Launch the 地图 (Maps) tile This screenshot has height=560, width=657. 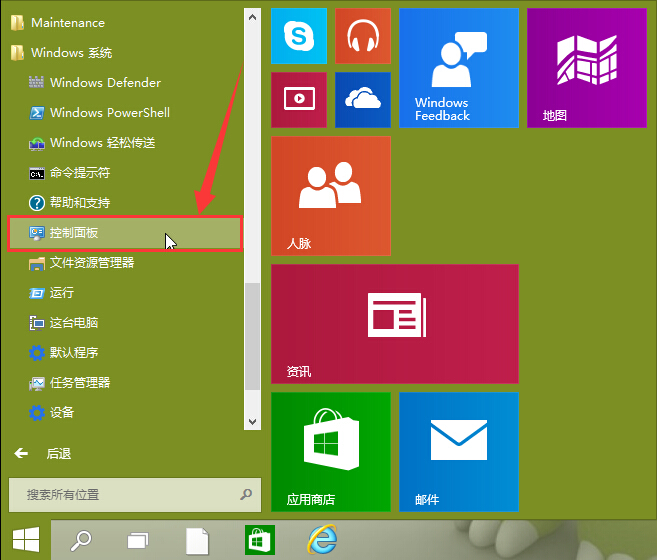(x=586, y=68)
